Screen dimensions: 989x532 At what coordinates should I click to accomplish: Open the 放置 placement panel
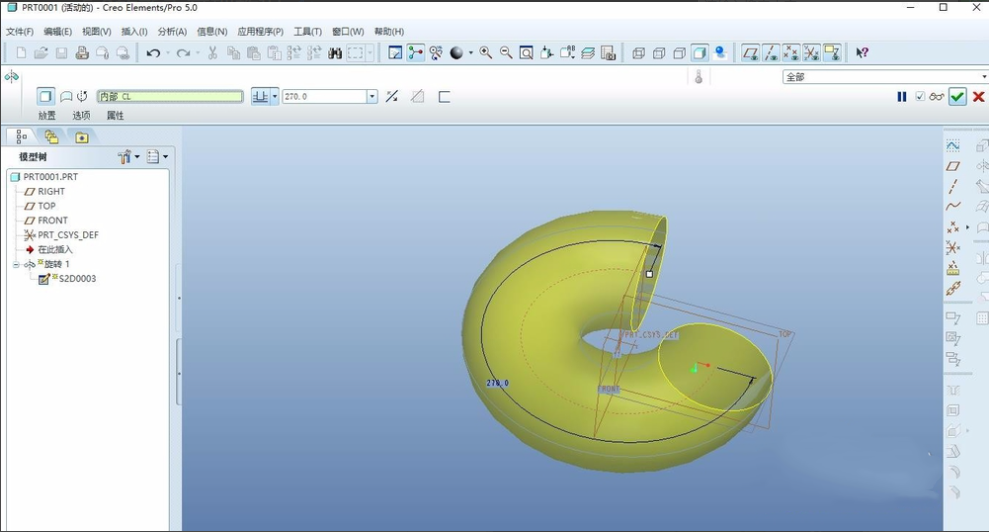47,116
